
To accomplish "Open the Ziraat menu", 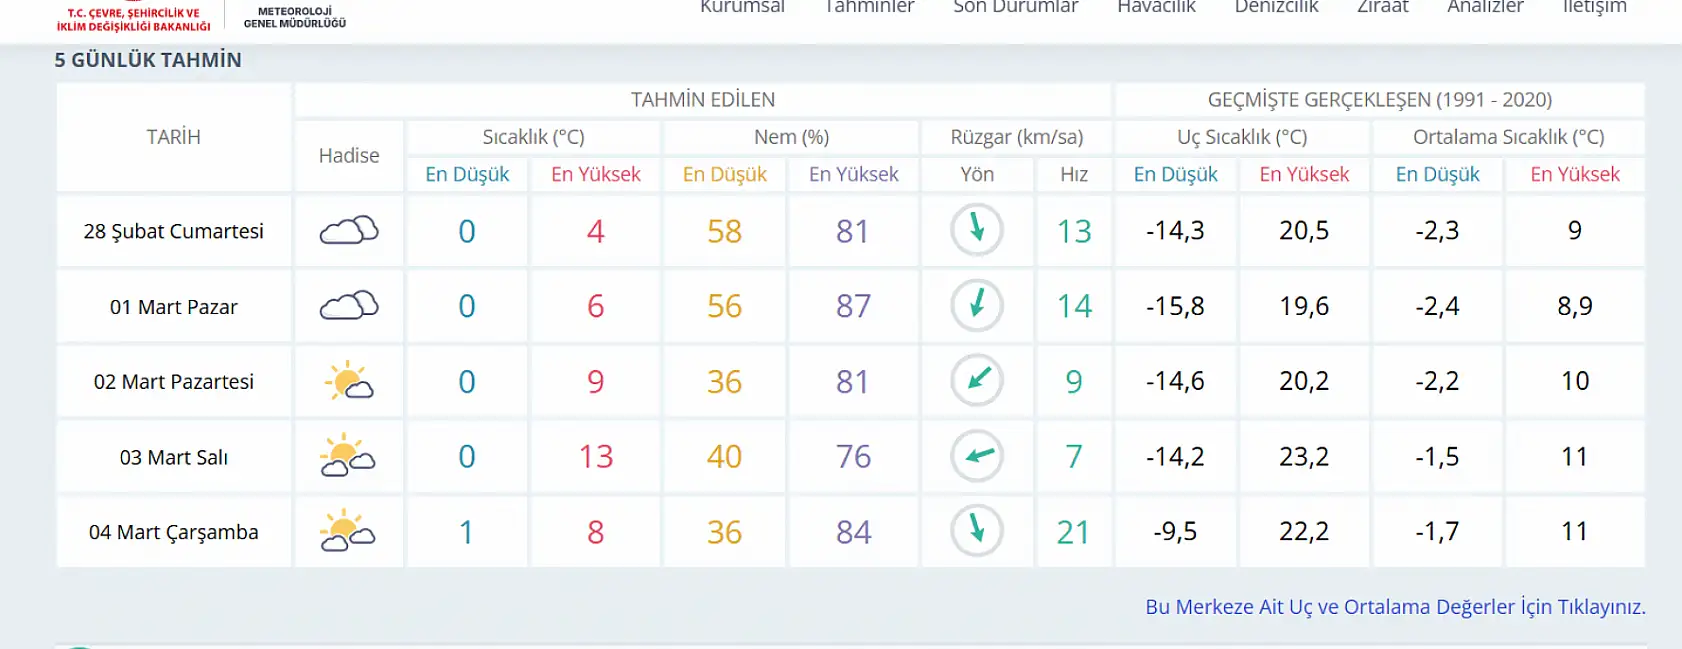I will [x=1382, y=7].
